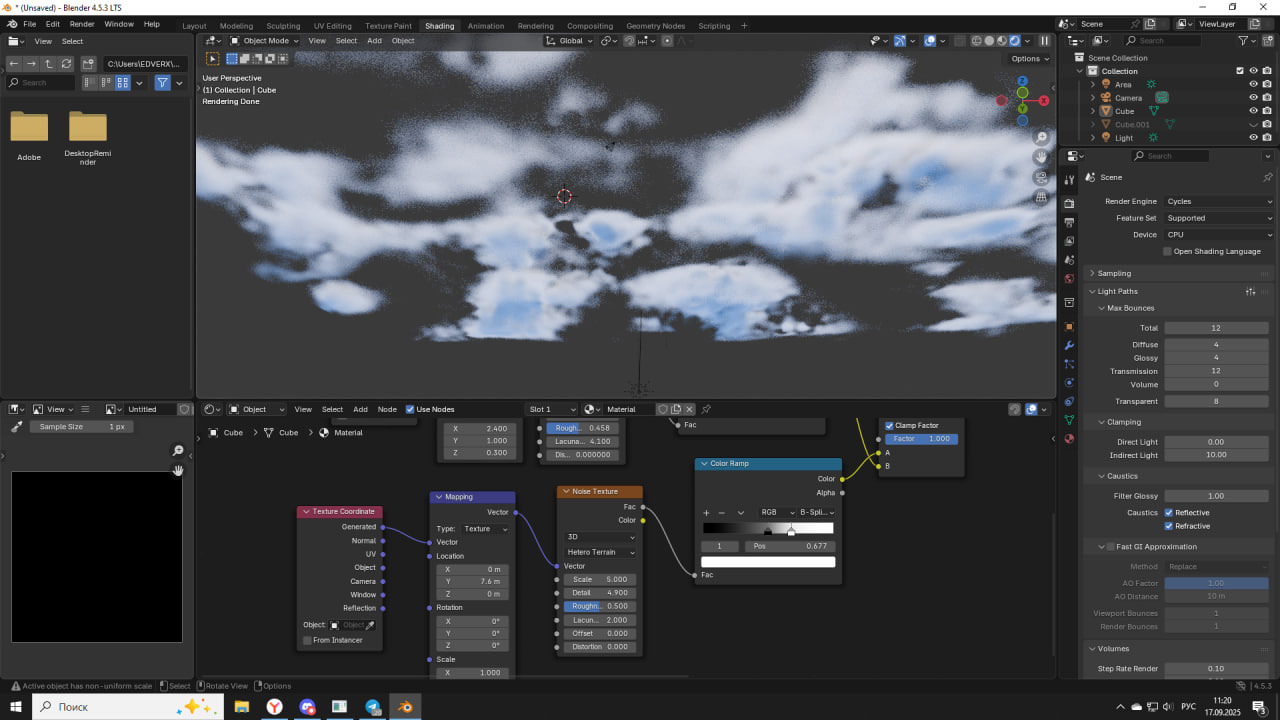Click the outliner filter funnel icon
This screenshot has height=720, width=1280.
(x=1244, y=41)
